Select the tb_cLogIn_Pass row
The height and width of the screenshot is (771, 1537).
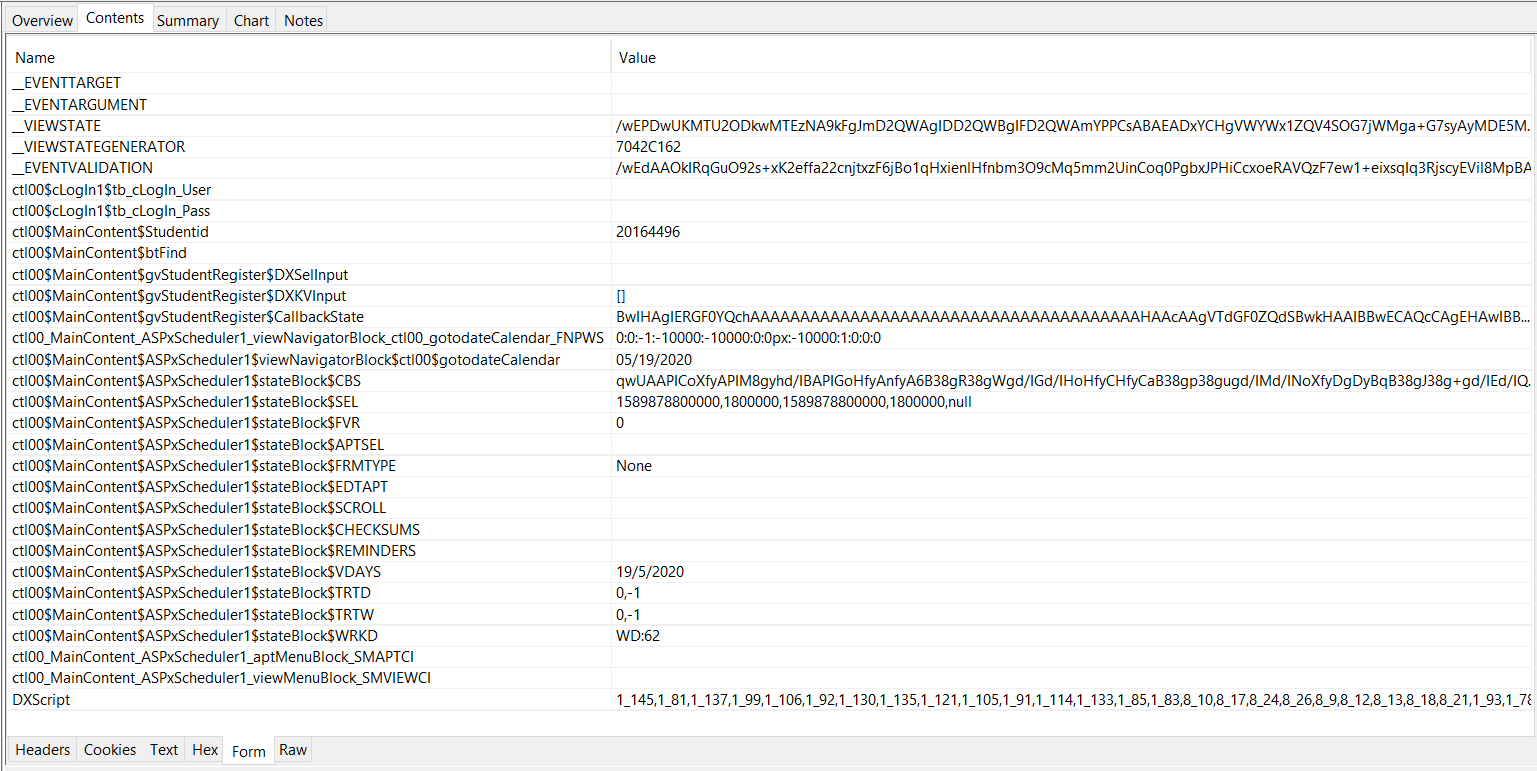click(770, 211)
